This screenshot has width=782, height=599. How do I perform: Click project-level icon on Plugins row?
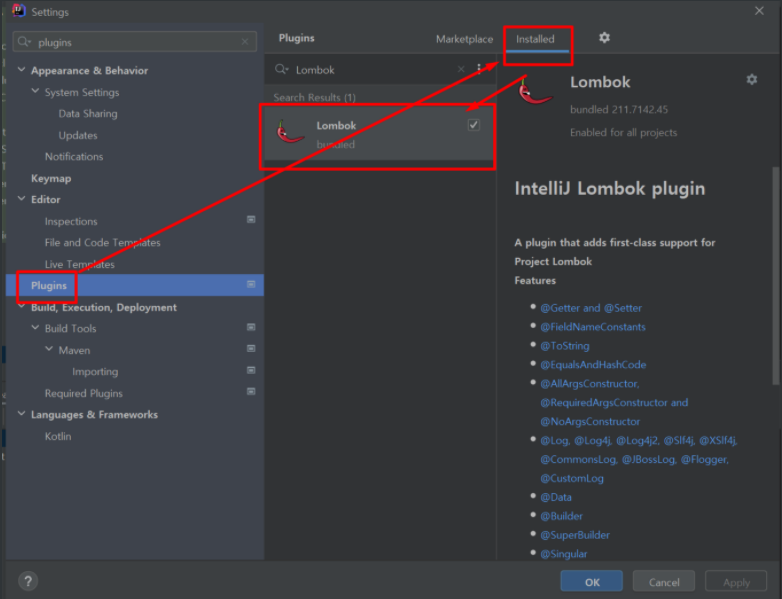click(251, 284)
